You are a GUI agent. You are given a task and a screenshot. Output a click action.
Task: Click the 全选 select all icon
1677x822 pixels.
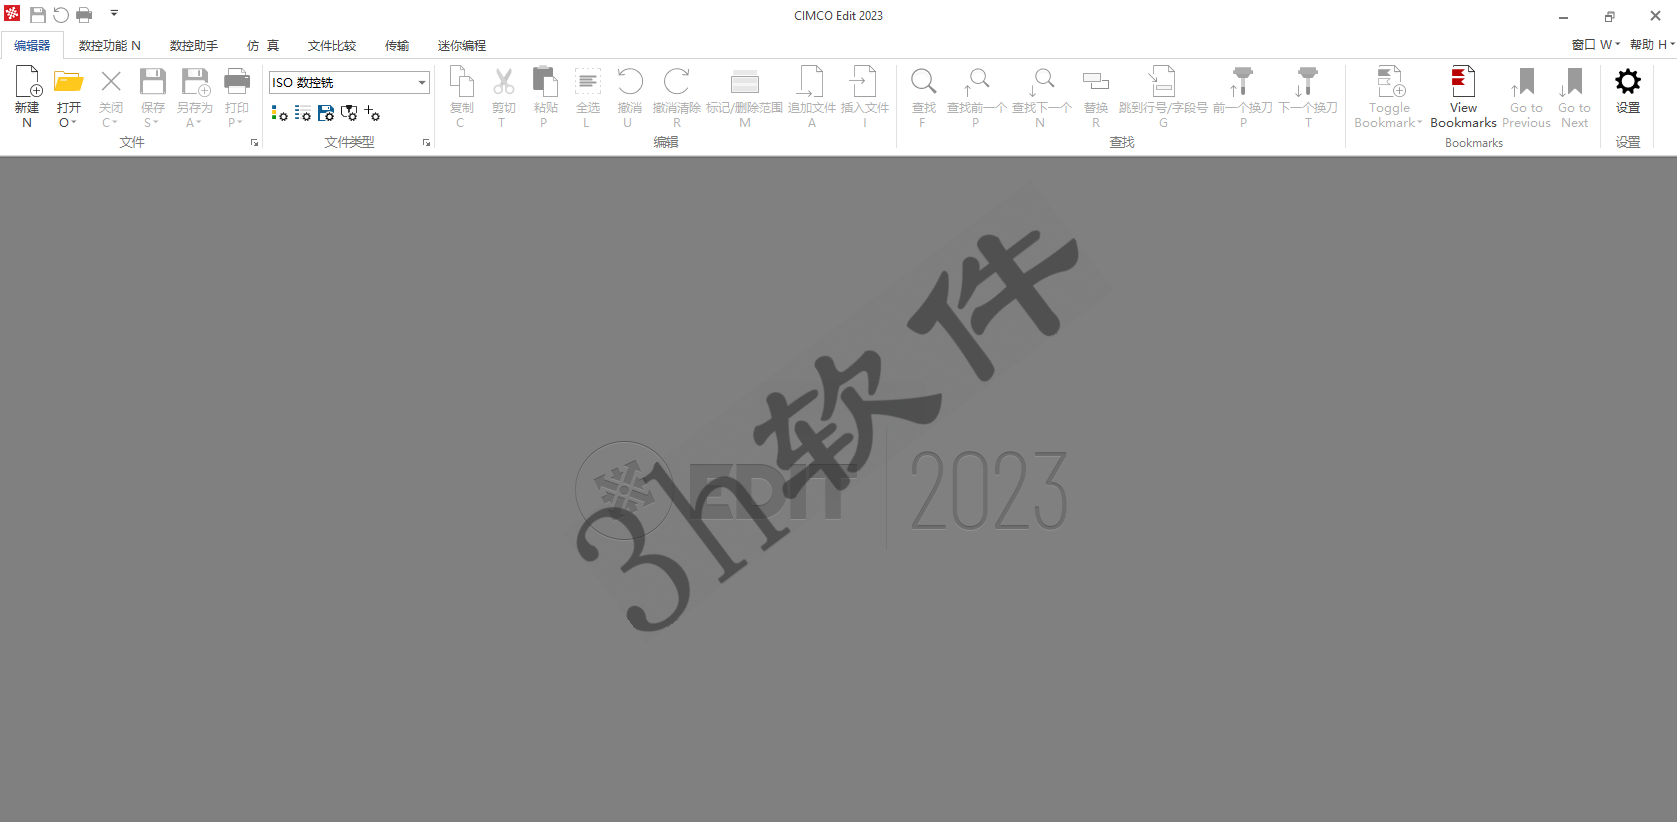(588, 82)
